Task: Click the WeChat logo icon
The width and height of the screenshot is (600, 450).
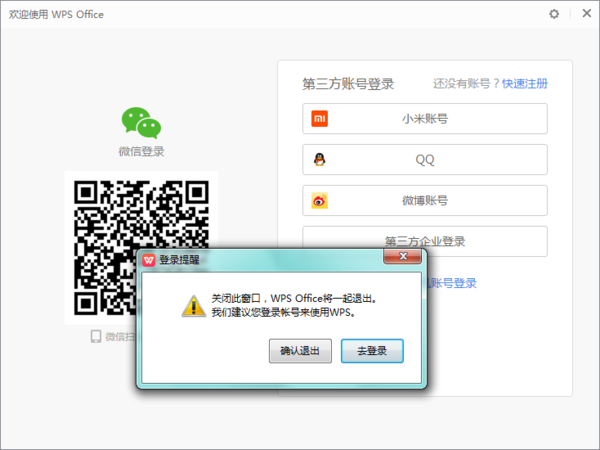Action: (141, 123)
